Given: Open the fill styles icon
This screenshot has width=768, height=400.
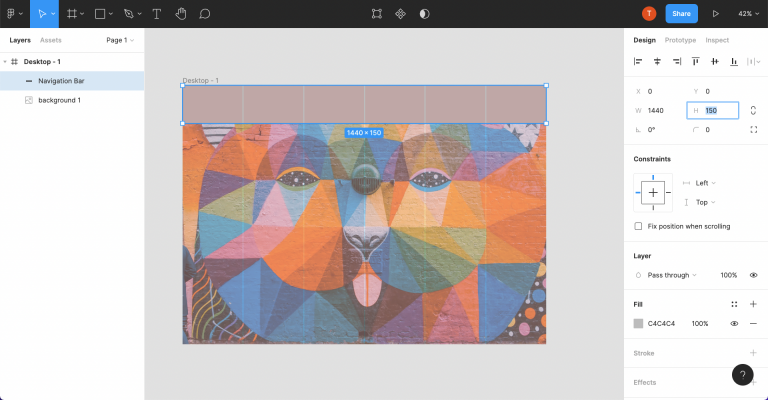Looking at the screenshot, I should pos(734,304).
